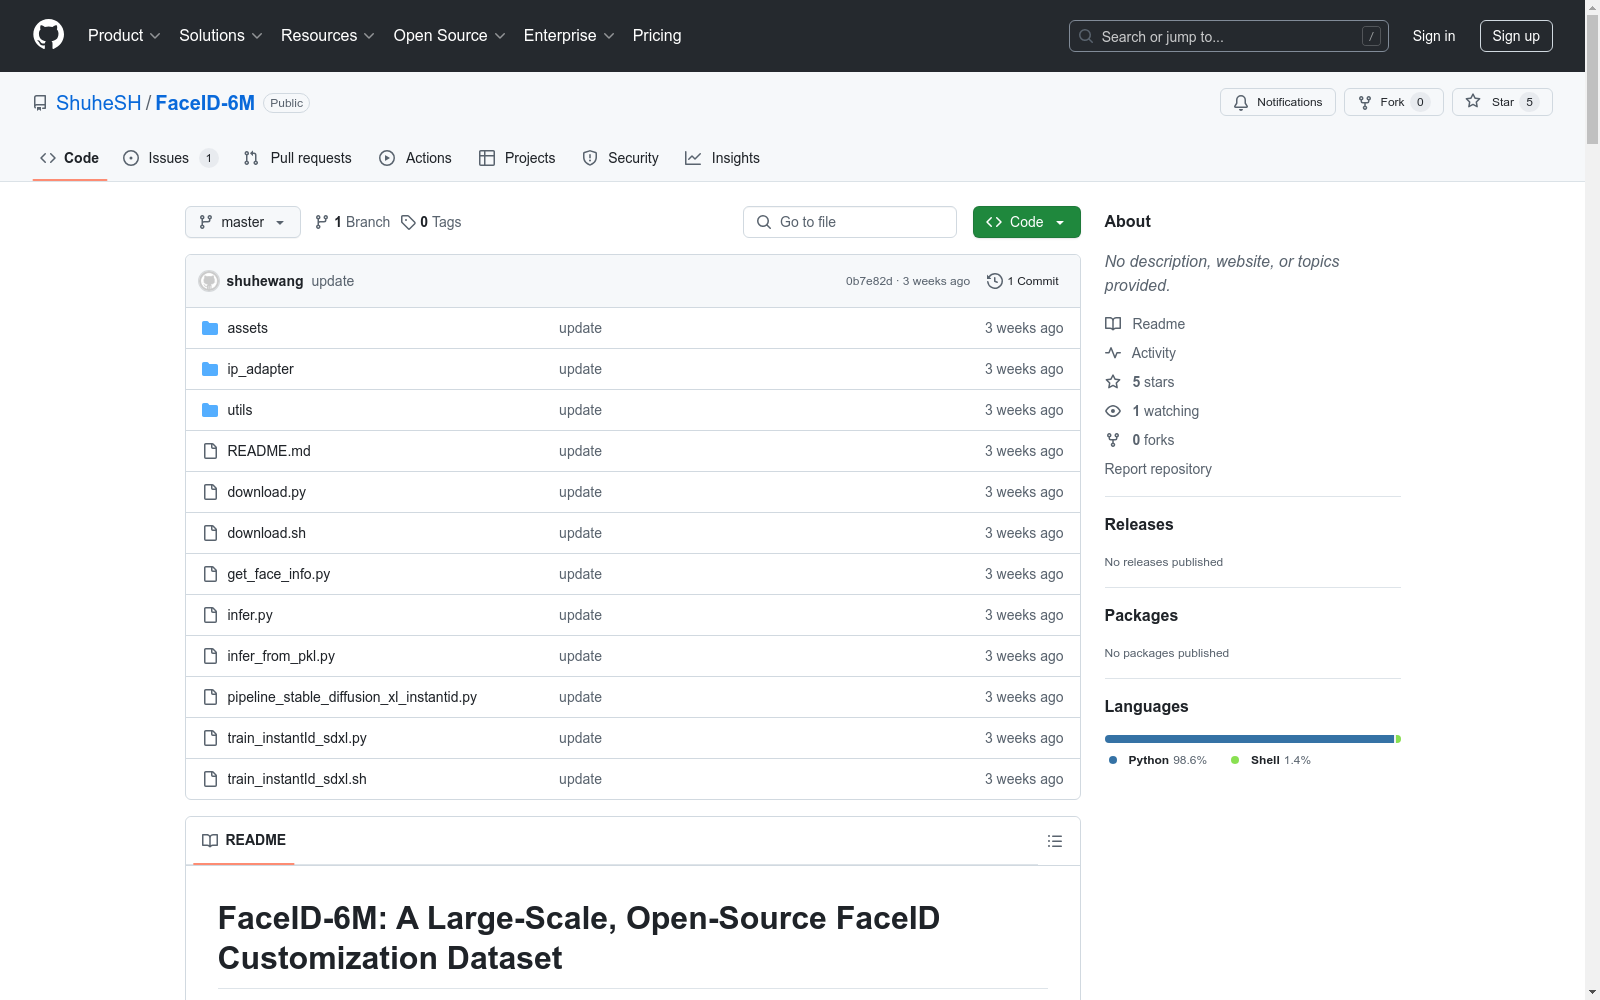The width and height of the screenshot is (1600, 1000).
Task: Expand the green Code dropdown button
Action: click(x=1026, y=222)
